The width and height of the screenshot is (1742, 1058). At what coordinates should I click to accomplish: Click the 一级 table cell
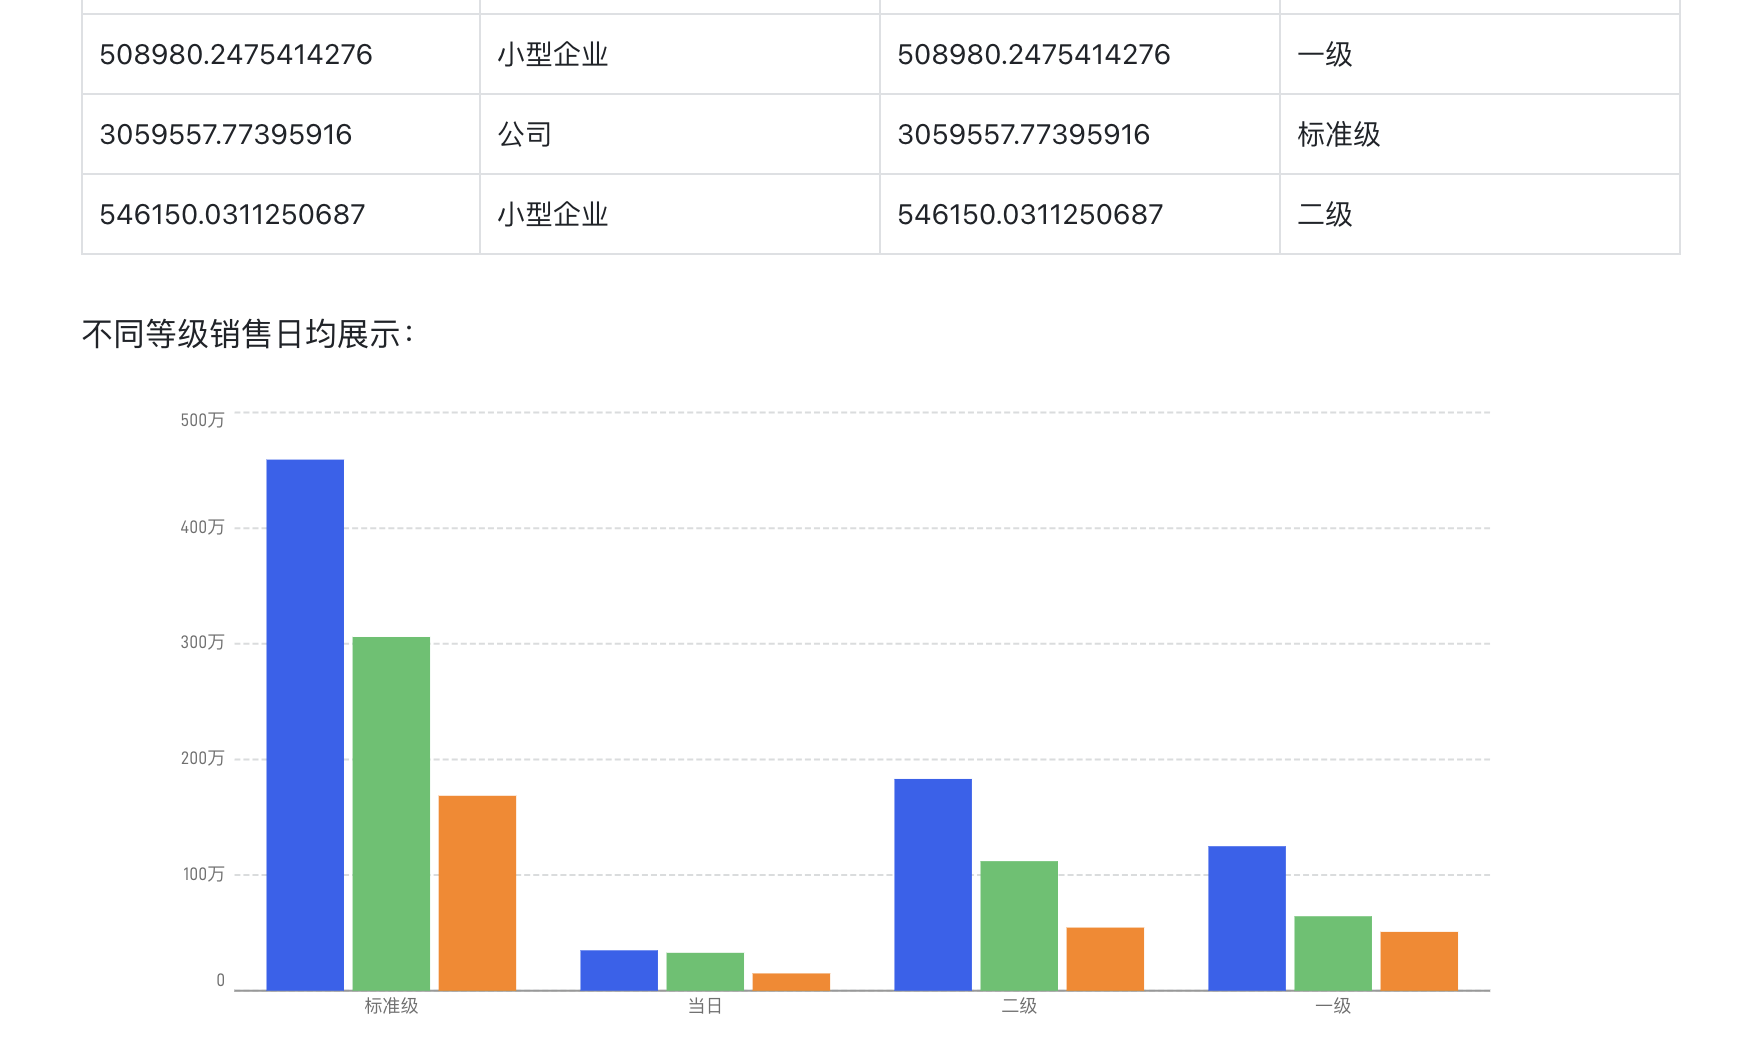pyautogui.click(x=1480, y=54)
